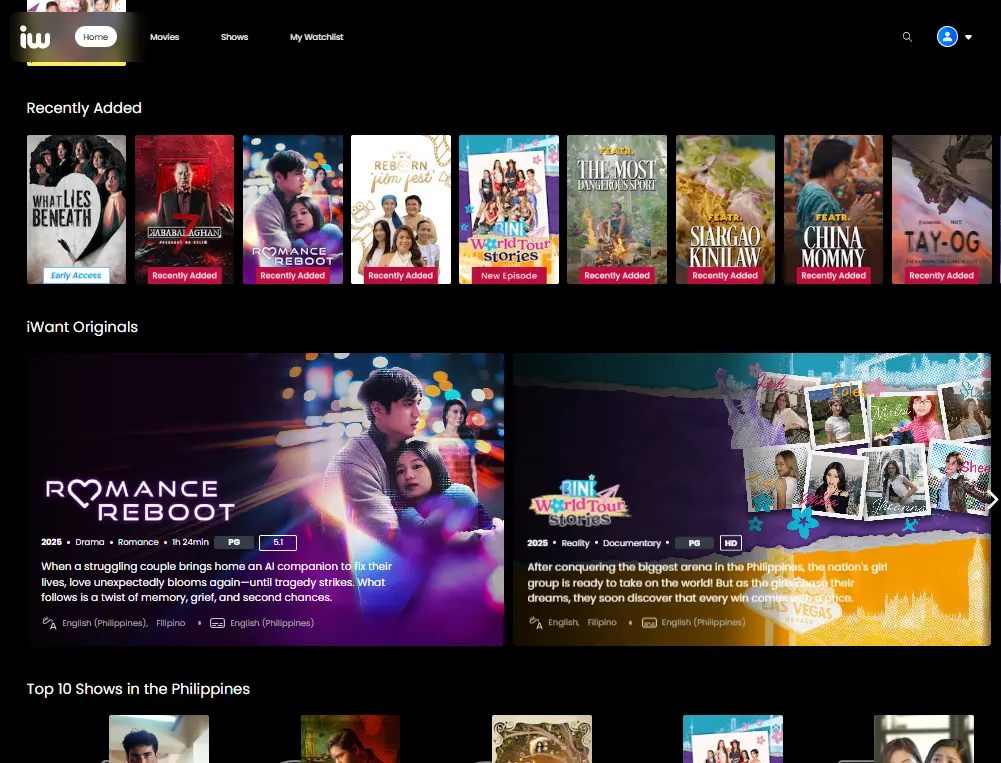Click audio language icon on Romance Reboot
This screenshot has height=763, width=1001.
pyautogui.click(x=49, y=623)
